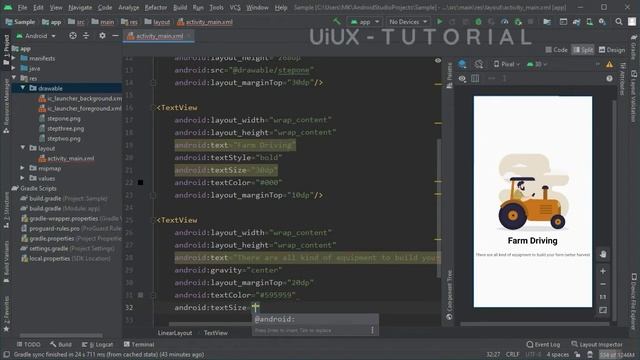
Task: Expand the java folder
Action: tap(14, 68)
